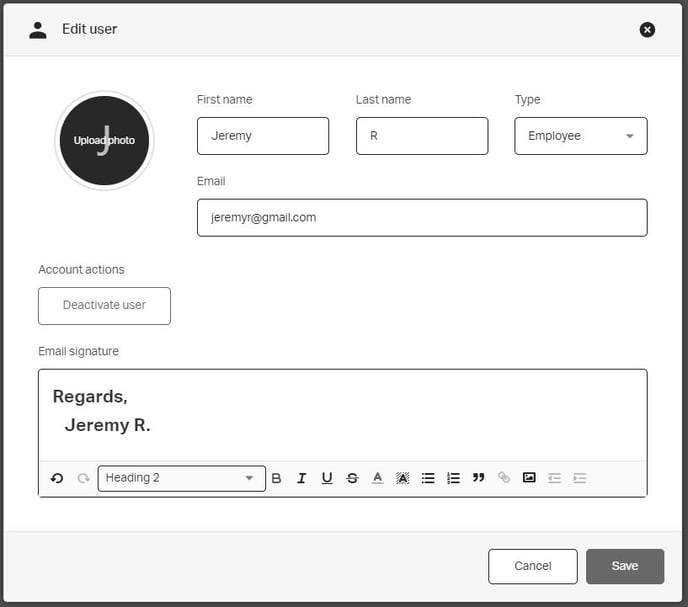Focus the First name field containing Jeremy
The image size is (688, 607).
262,136
